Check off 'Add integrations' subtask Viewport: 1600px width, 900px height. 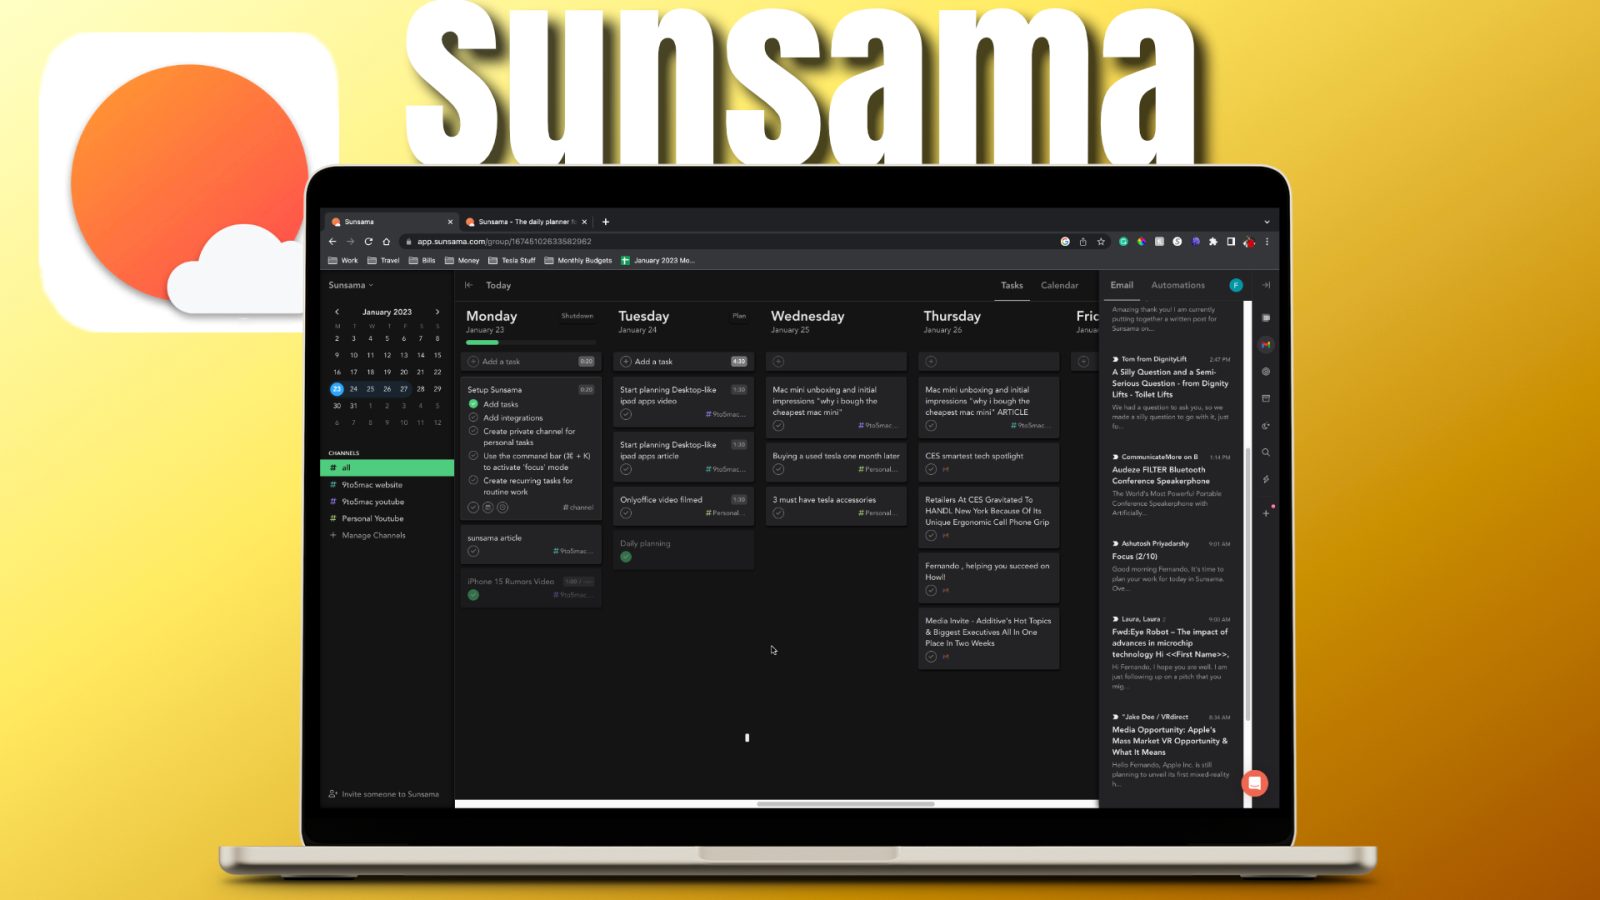(x=474, y=418)
